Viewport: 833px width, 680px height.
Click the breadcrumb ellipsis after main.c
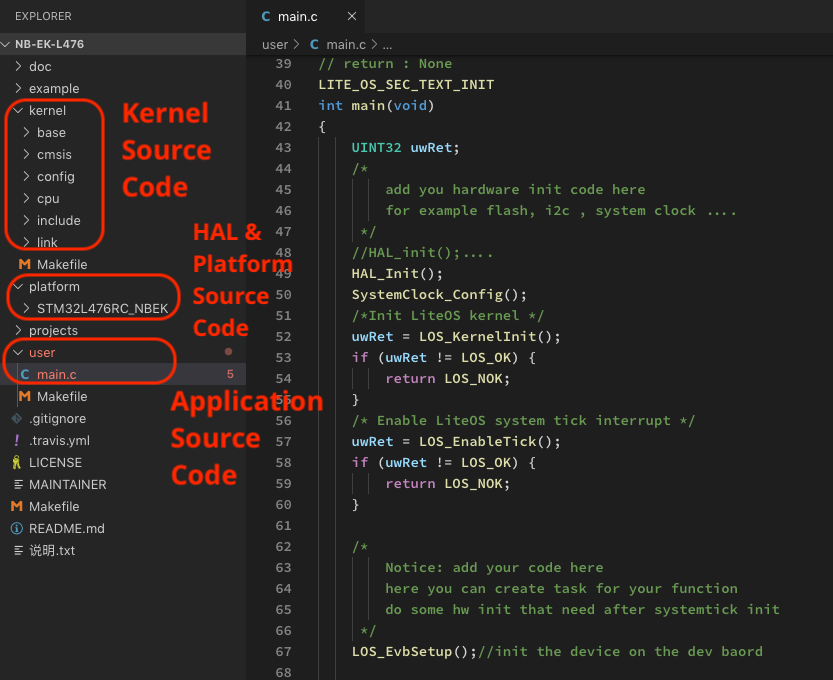tap(388, 45)
